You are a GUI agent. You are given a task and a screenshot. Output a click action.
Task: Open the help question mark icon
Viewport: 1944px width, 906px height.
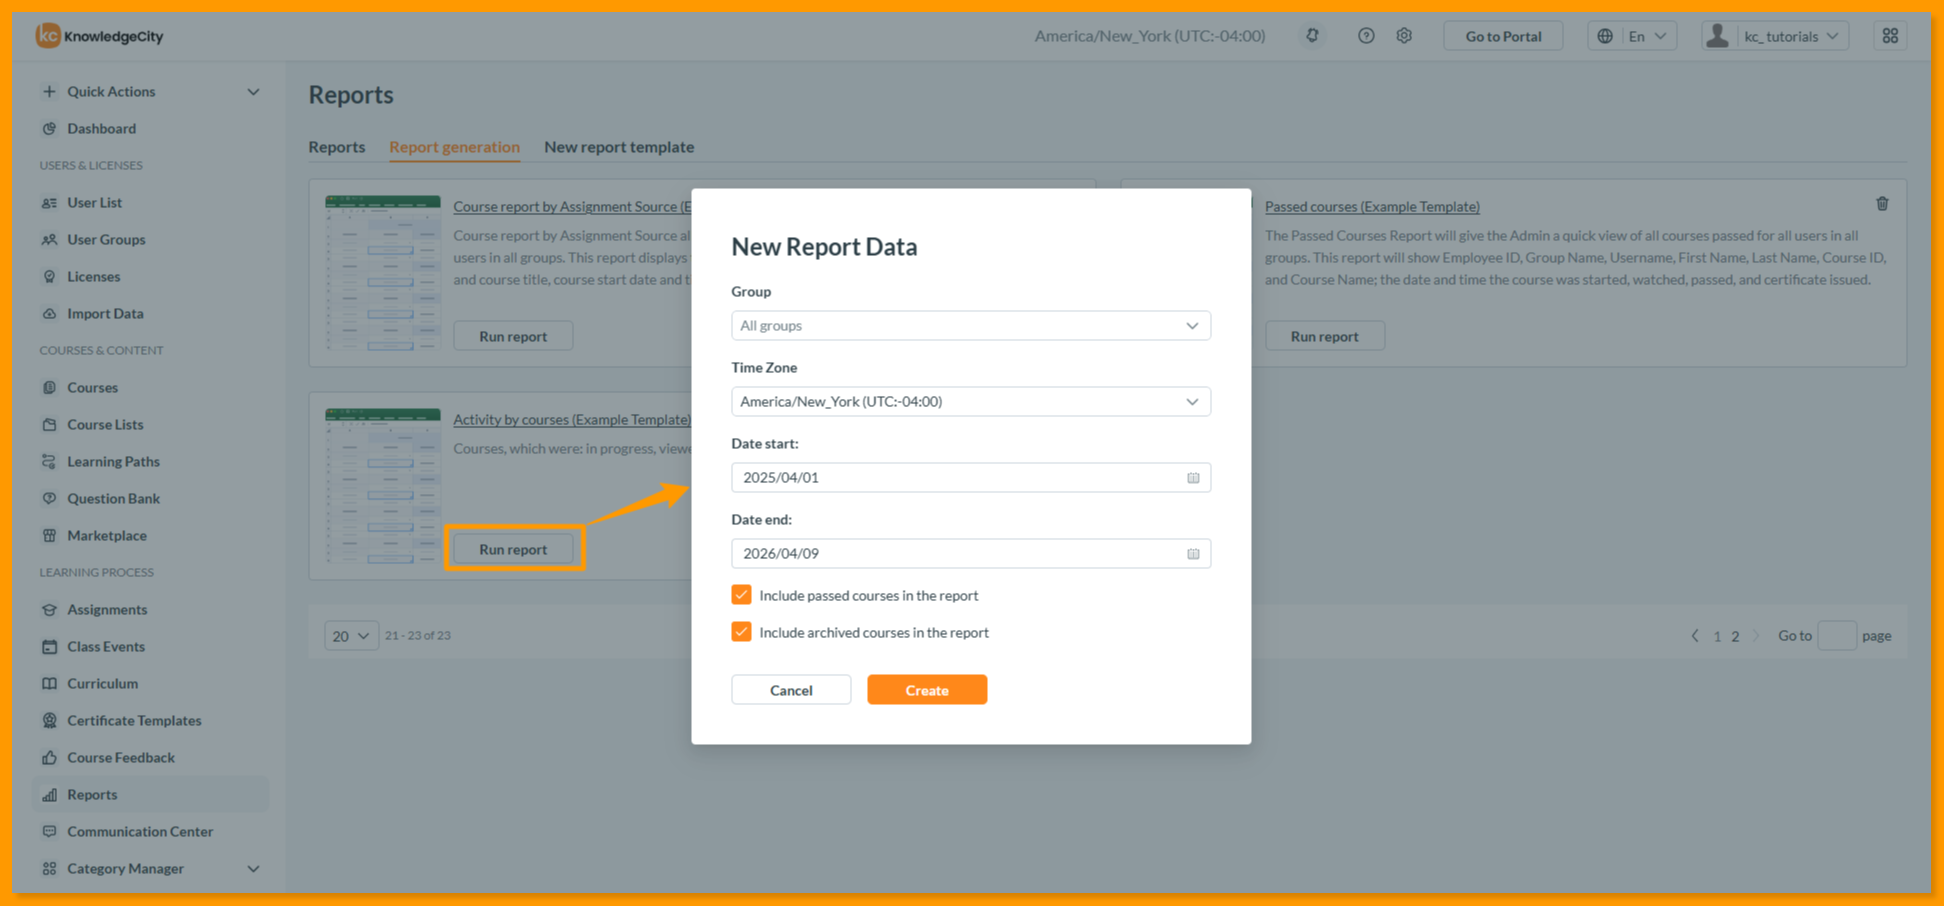pyautogui.click(x=1366, y=35)
